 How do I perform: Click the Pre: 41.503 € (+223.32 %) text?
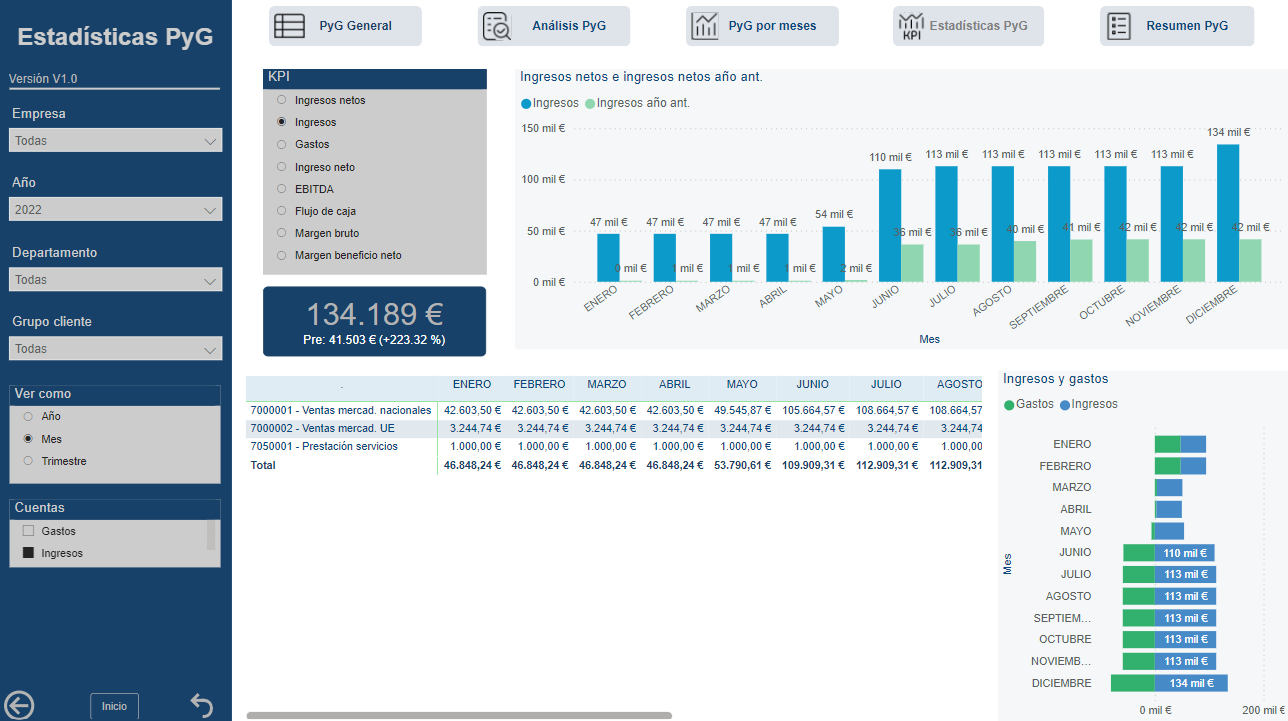pos(374,340)
